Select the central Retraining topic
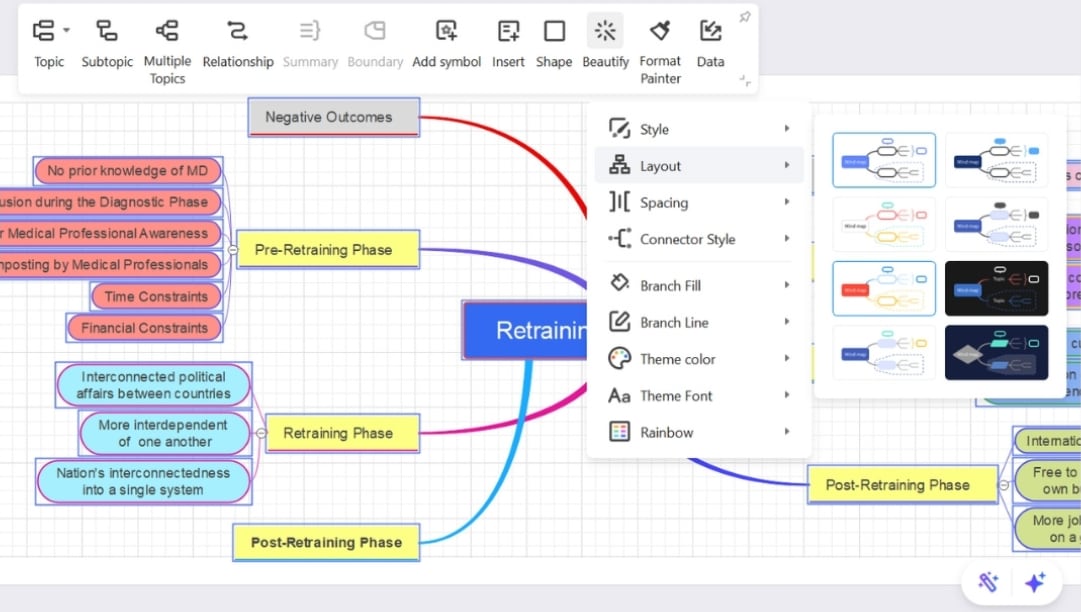This screenshot has height=612, width=1081. point(525,330)
